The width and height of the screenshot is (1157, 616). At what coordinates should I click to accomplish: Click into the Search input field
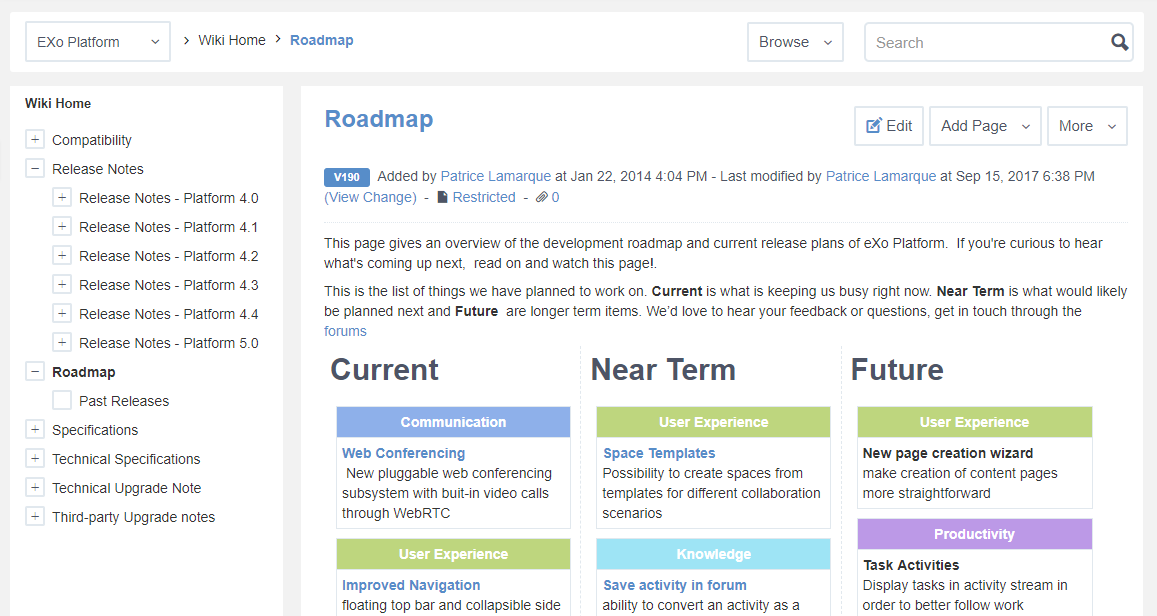985,43
